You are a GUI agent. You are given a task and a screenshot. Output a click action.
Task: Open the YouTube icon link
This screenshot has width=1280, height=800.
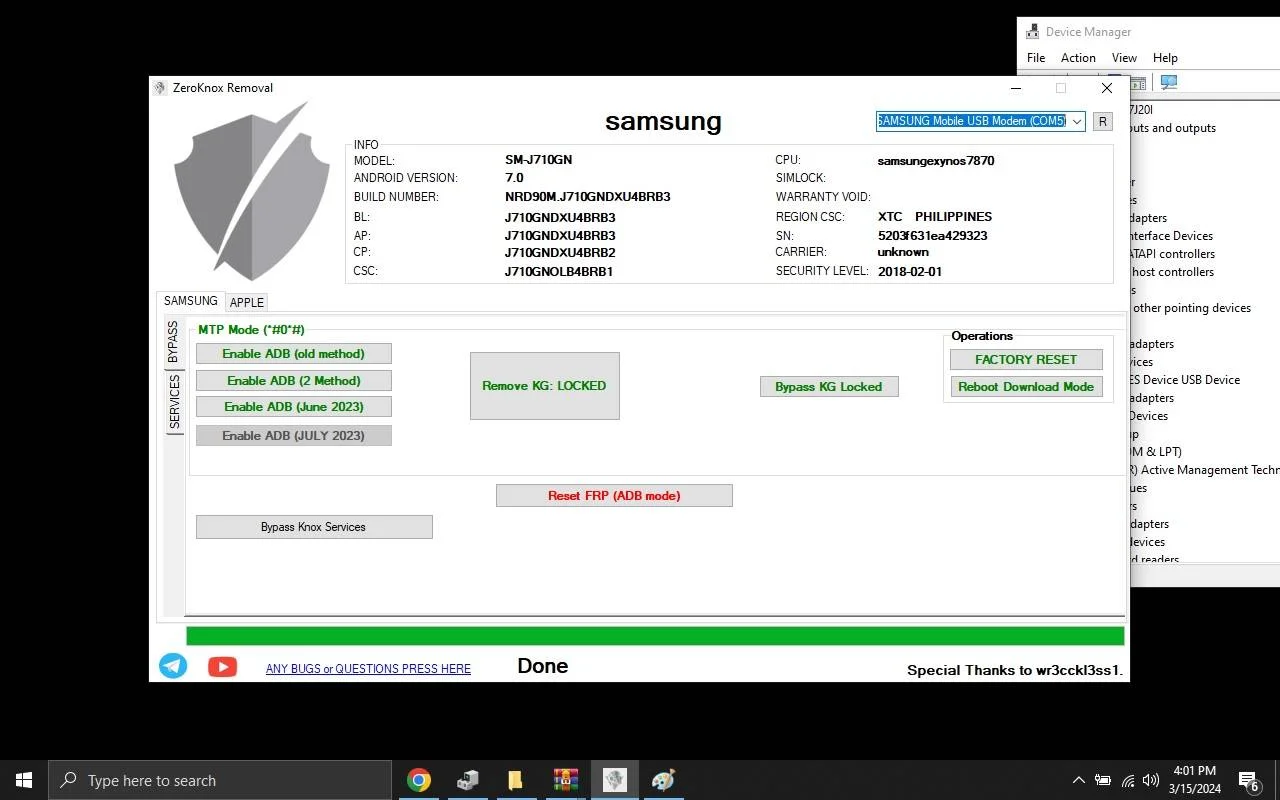(222, 667)
